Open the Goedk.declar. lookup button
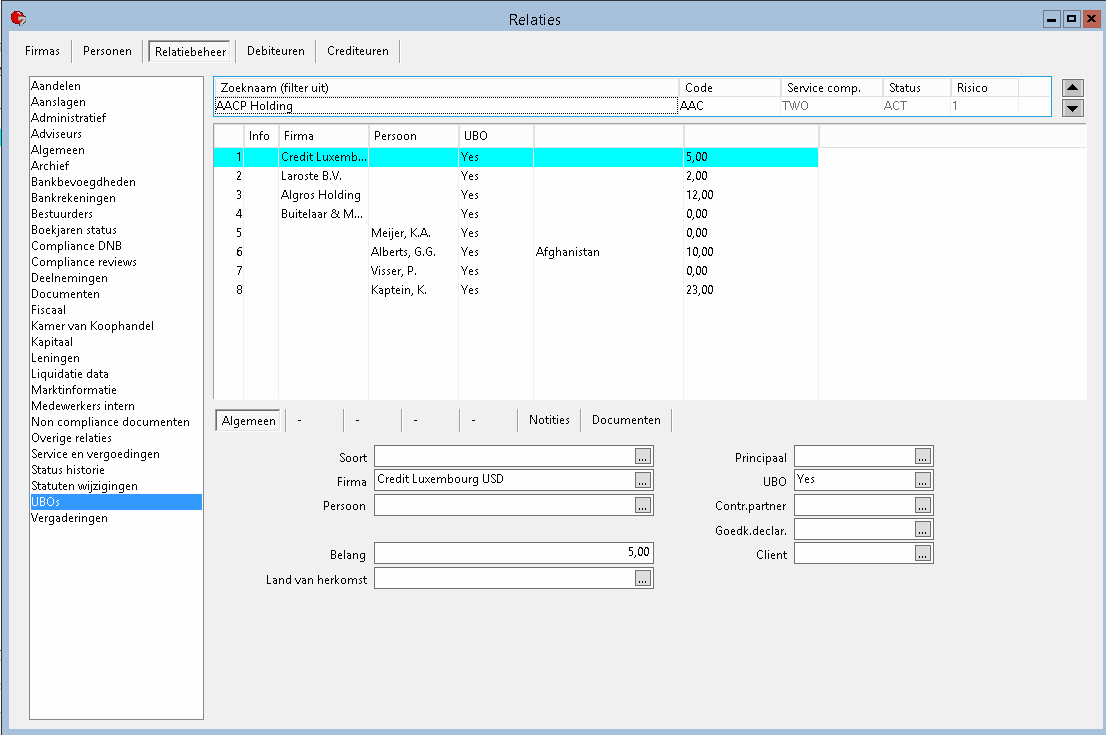The image size is (1106, 735). point(923,529)
